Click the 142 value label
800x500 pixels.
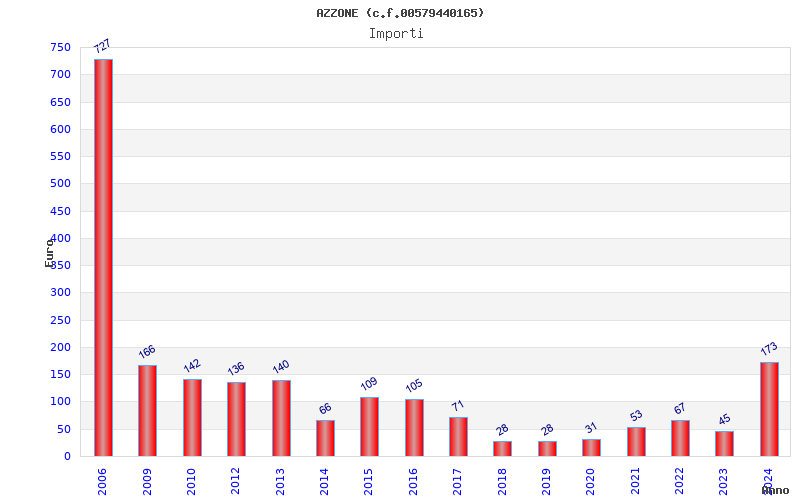click(192, 365)
